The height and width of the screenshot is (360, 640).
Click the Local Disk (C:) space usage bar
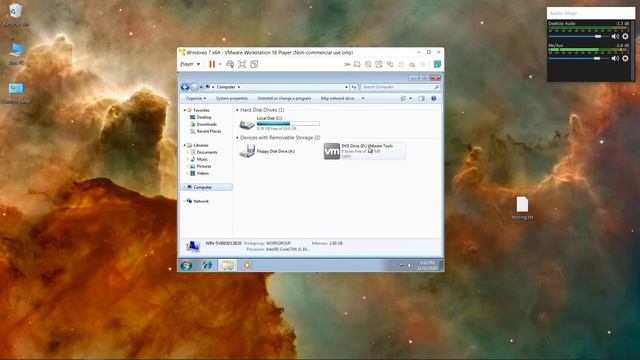(x=288, y=123)
